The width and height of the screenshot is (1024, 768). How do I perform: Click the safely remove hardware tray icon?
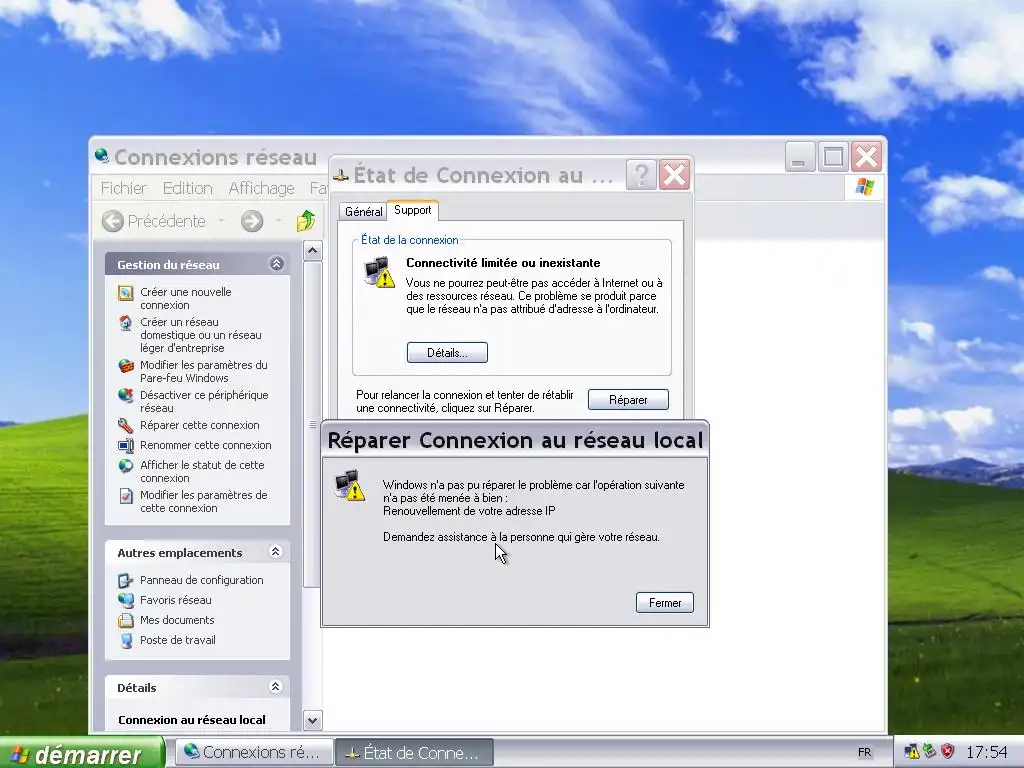929,752
